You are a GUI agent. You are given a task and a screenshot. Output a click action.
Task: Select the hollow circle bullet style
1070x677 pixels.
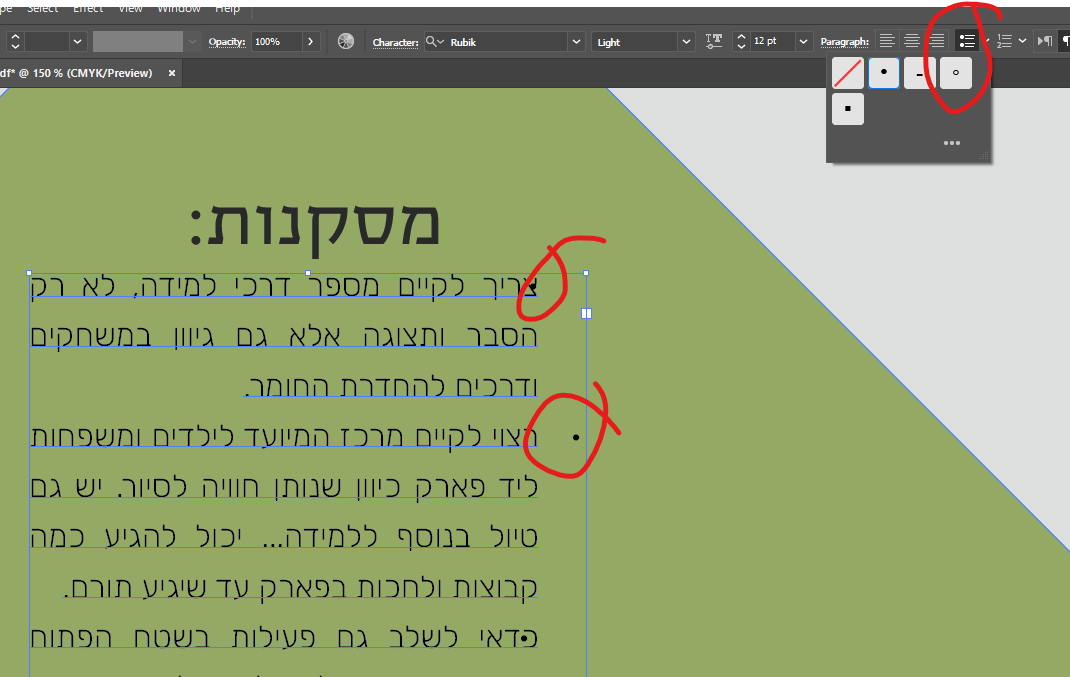[955, 73]
